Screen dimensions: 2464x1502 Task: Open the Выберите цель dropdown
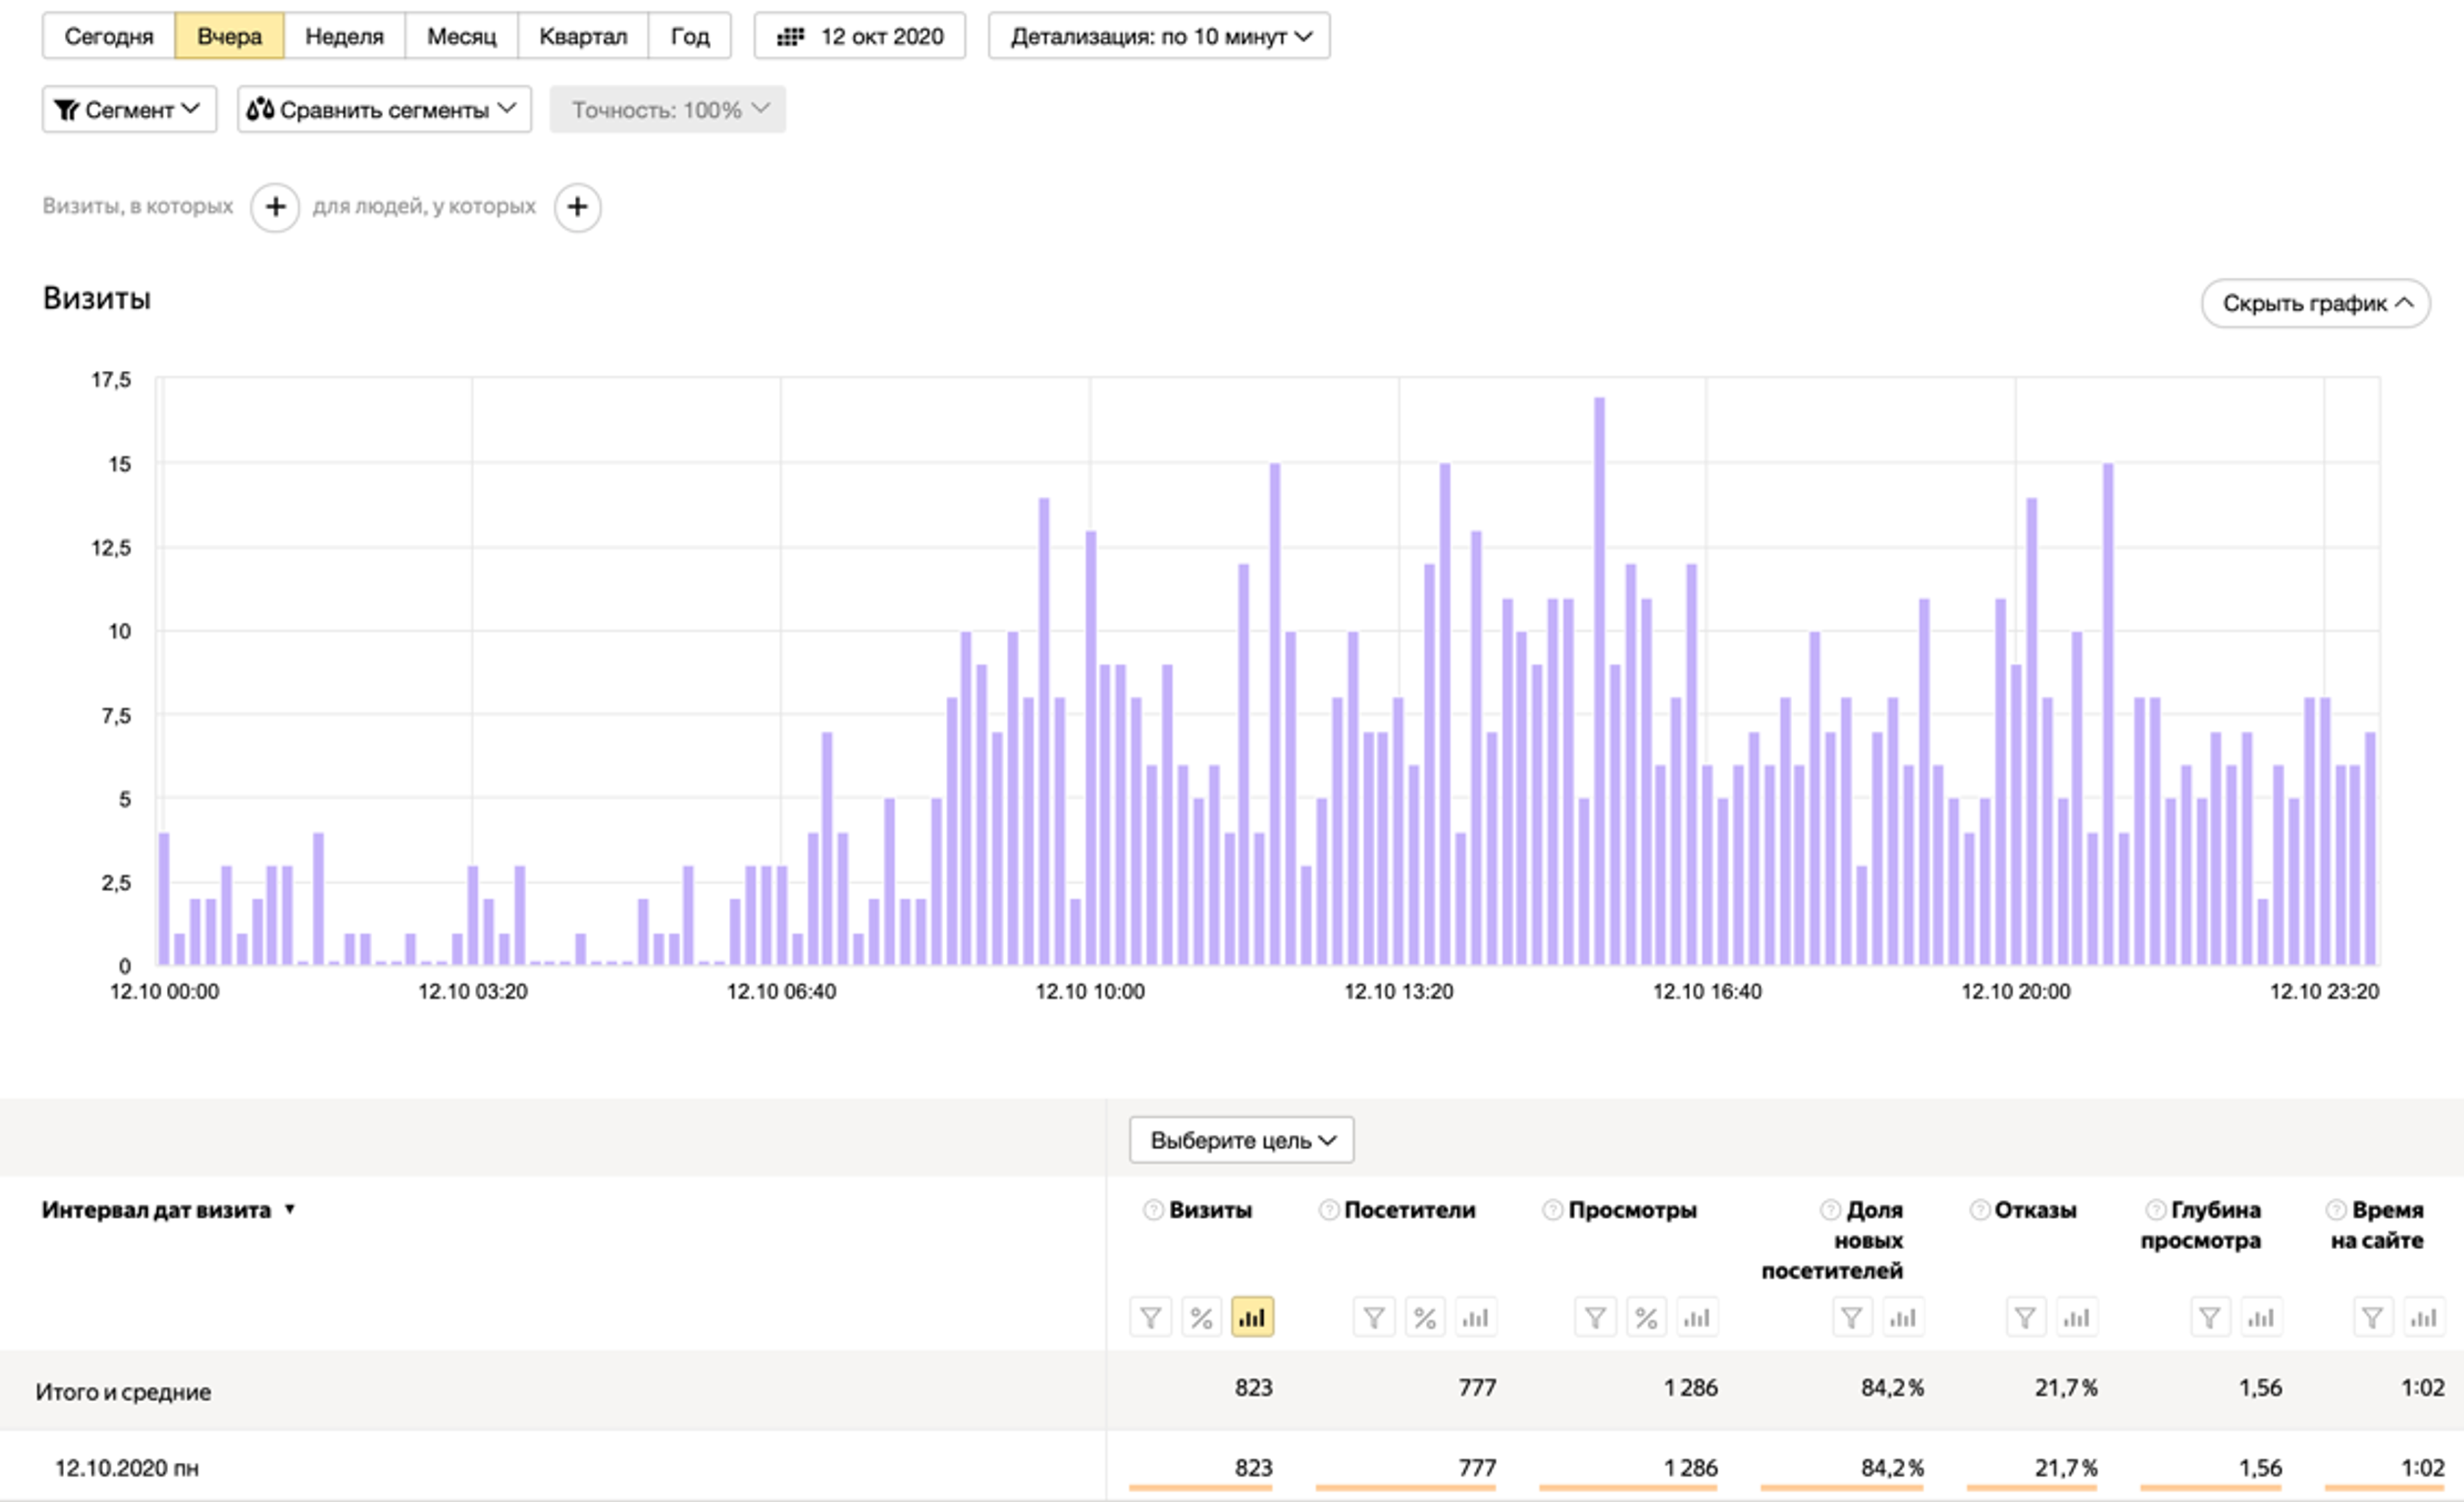[1241, 1140]
